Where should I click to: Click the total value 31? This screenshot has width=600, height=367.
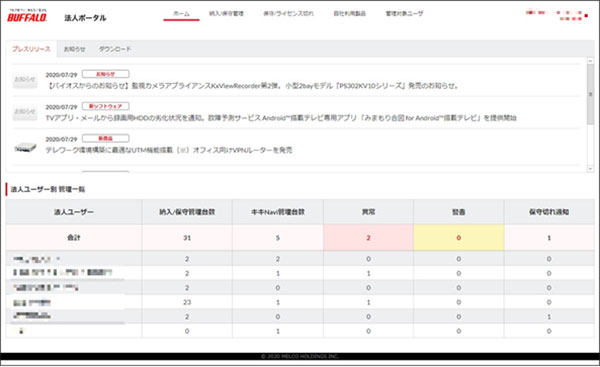pos(187,238)
